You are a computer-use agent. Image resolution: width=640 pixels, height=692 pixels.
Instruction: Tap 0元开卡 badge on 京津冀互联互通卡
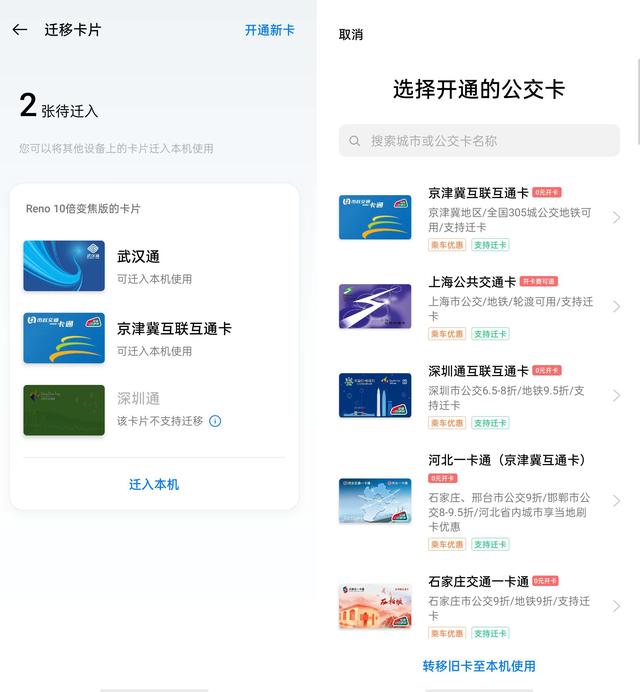547,192
